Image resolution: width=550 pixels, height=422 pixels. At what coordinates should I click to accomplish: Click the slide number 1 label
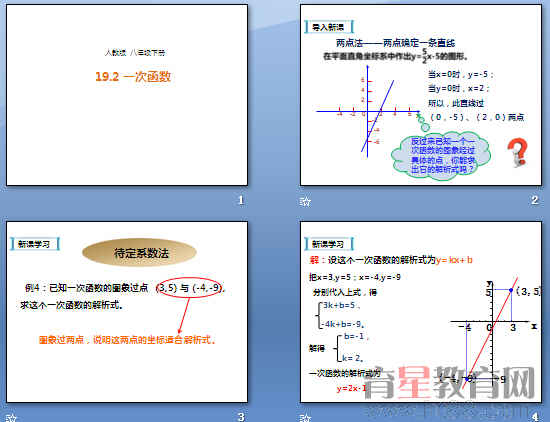(x=241, y=200)
